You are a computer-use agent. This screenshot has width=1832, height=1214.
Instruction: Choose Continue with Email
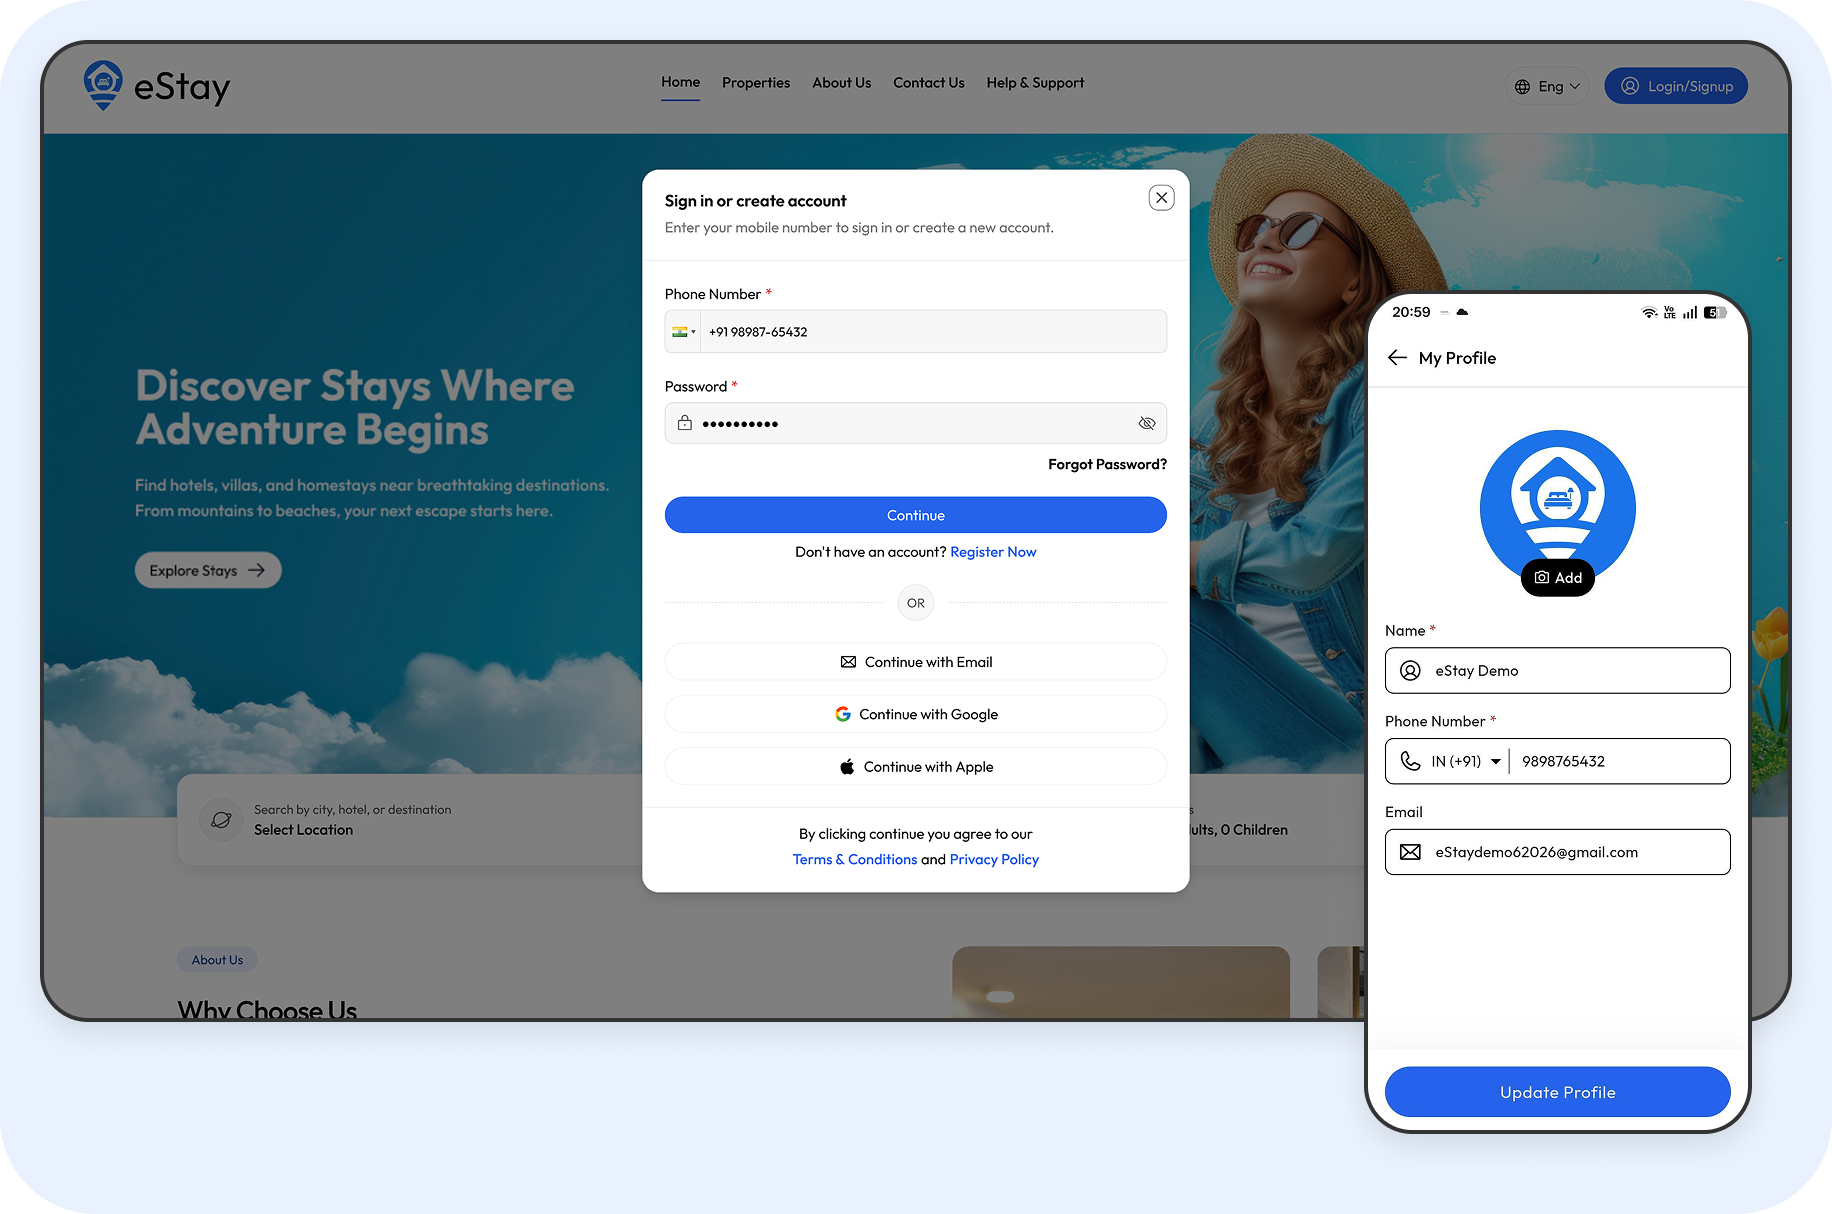[915, 662]
